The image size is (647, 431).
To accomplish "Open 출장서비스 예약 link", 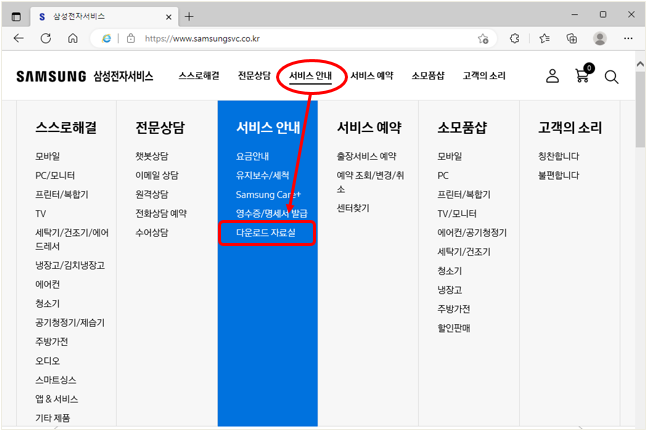I will [x=366, y=156].
